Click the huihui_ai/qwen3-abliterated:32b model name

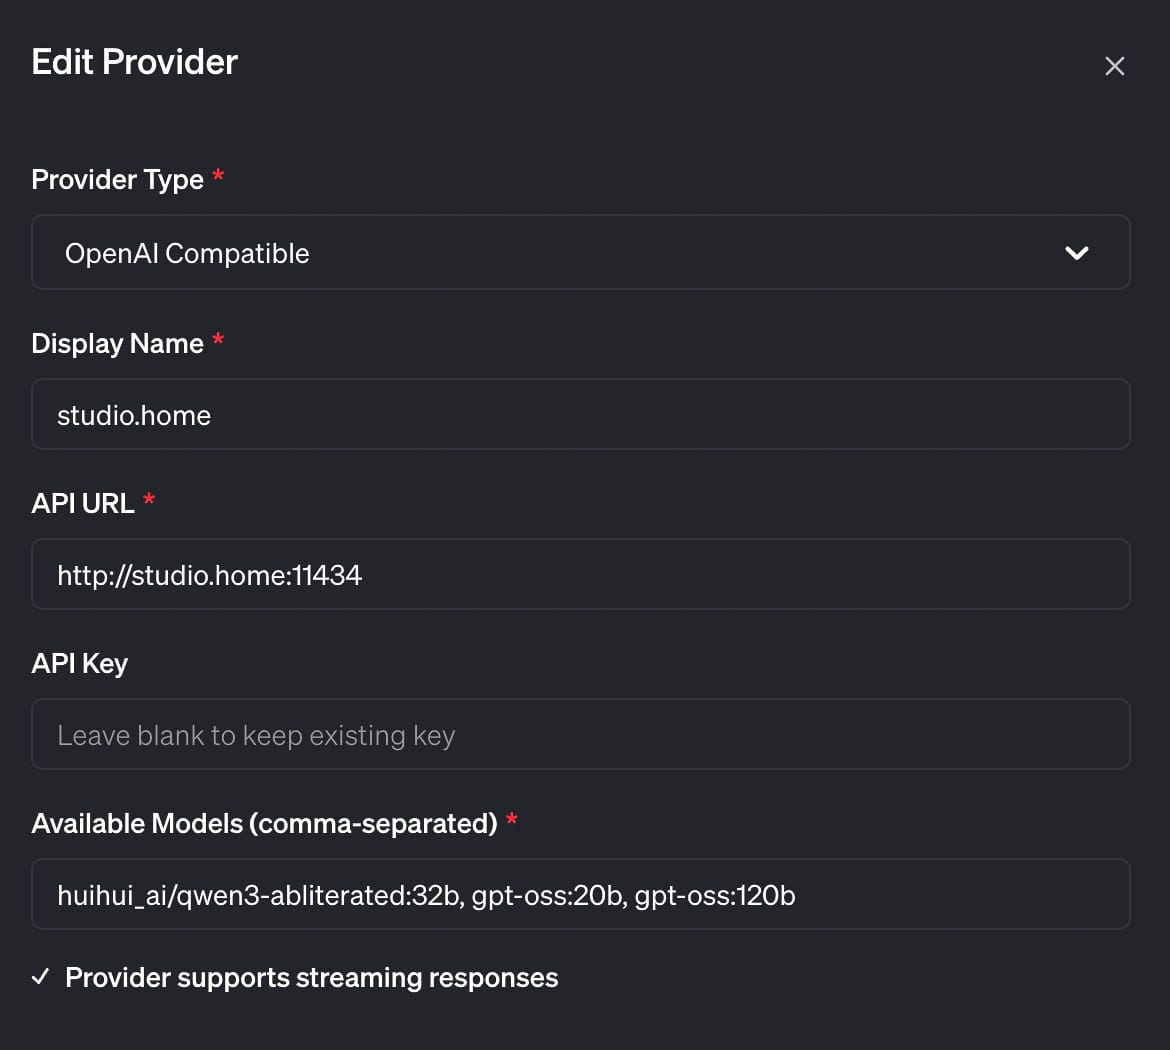(x=259, y=895)
